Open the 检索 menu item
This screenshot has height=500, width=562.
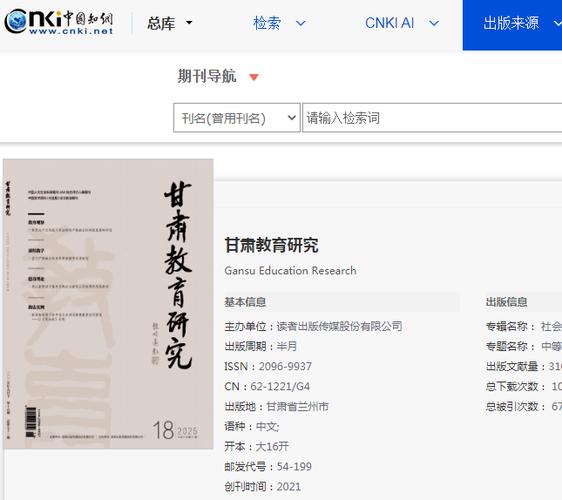click(267, 23)
